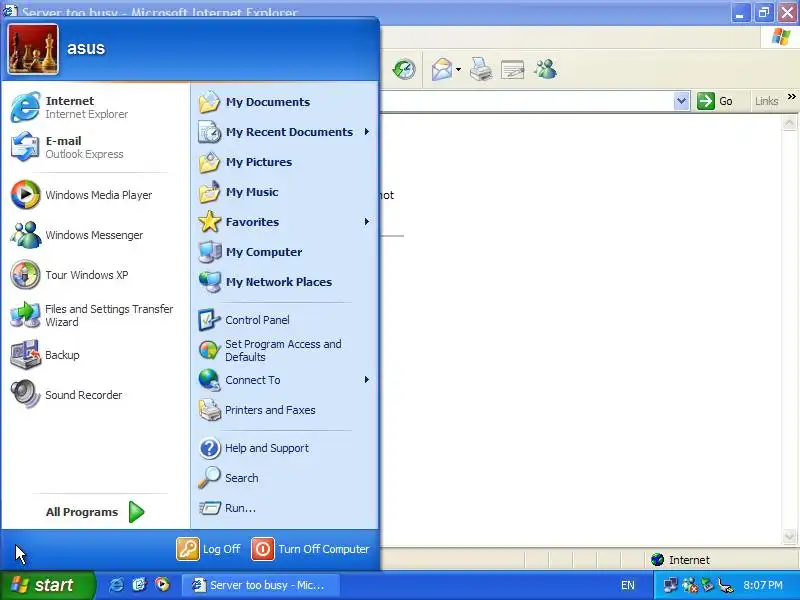The image size is (800, 600).
Task: Expand All Programs list
Action: [x=95, y=512]
